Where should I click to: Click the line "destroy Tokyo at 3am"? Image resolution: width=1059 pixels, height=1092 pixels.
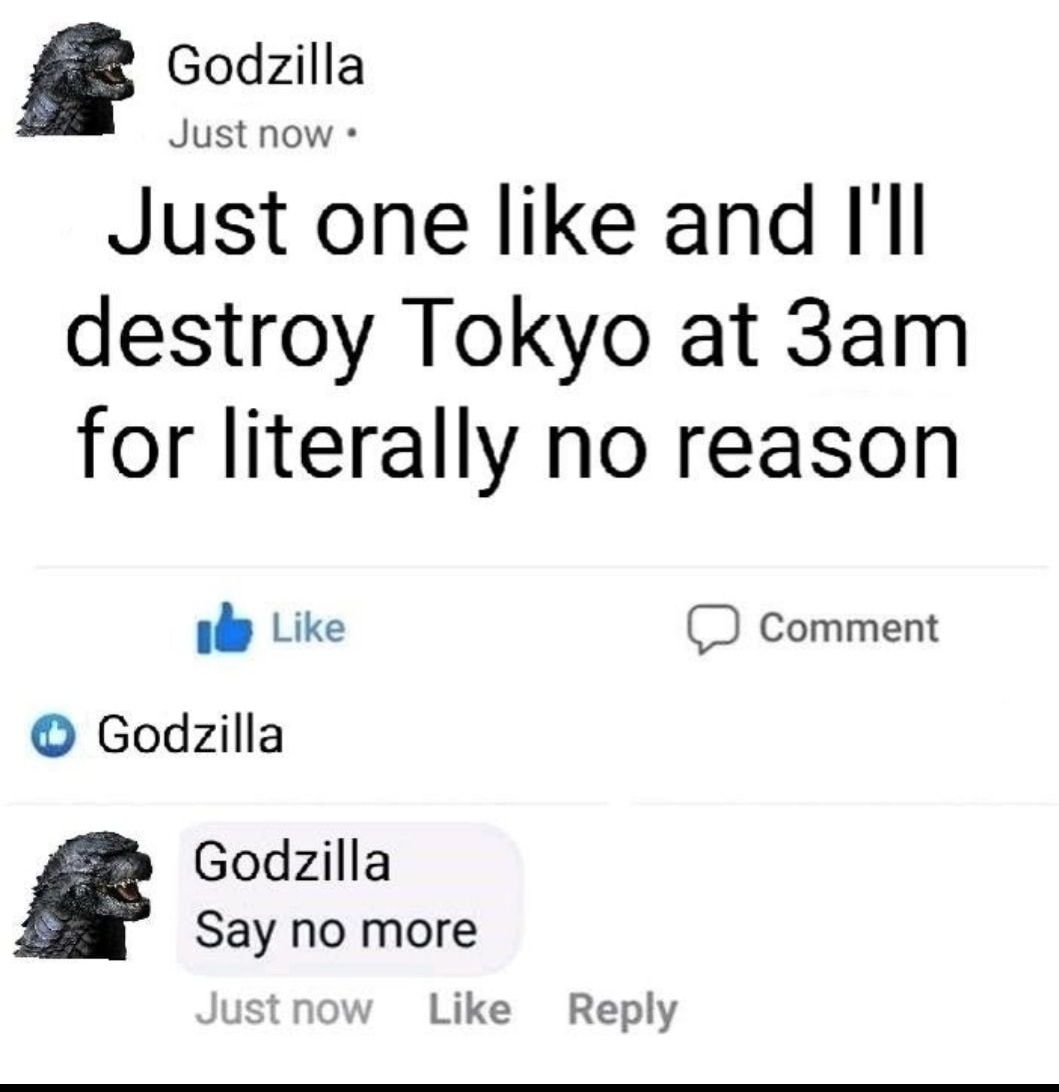tap(517, 336)
